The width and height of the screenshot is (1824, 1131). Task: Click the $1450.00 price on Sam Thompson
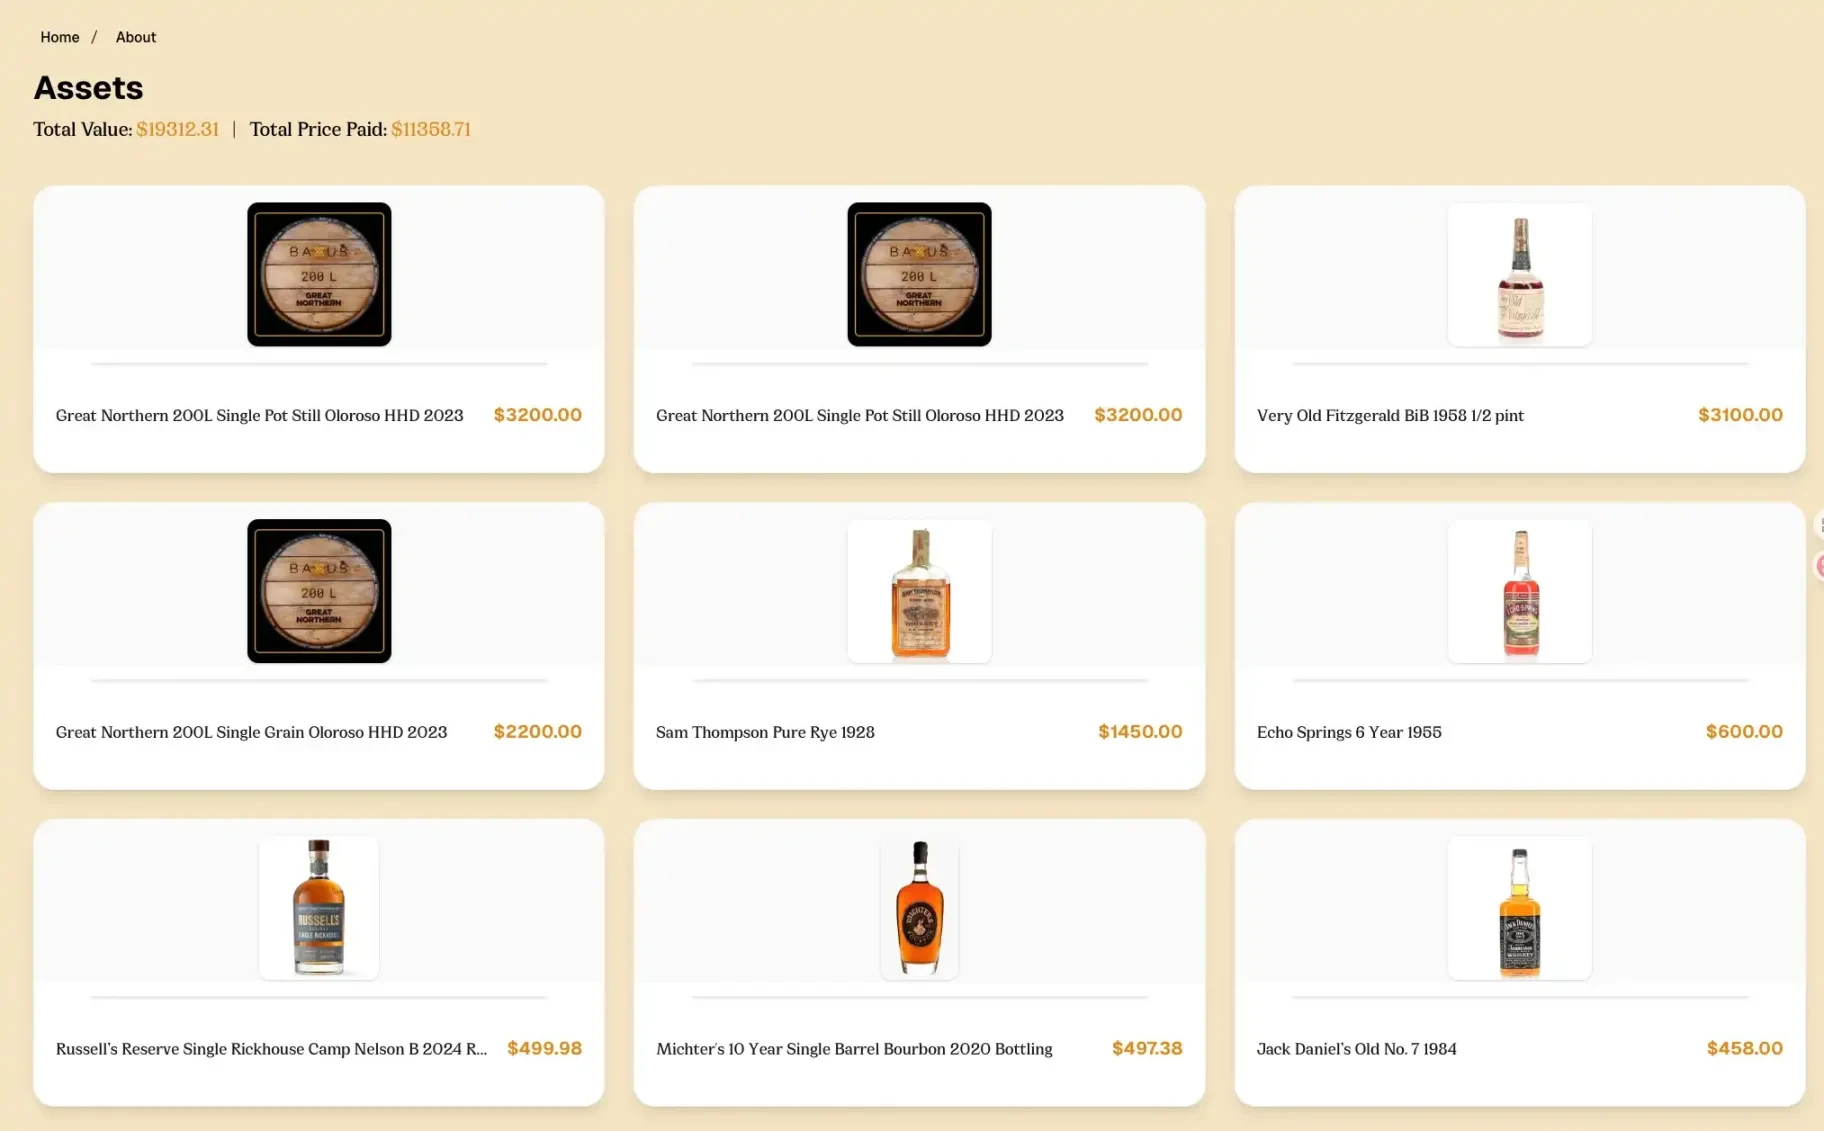[1140, 732]
